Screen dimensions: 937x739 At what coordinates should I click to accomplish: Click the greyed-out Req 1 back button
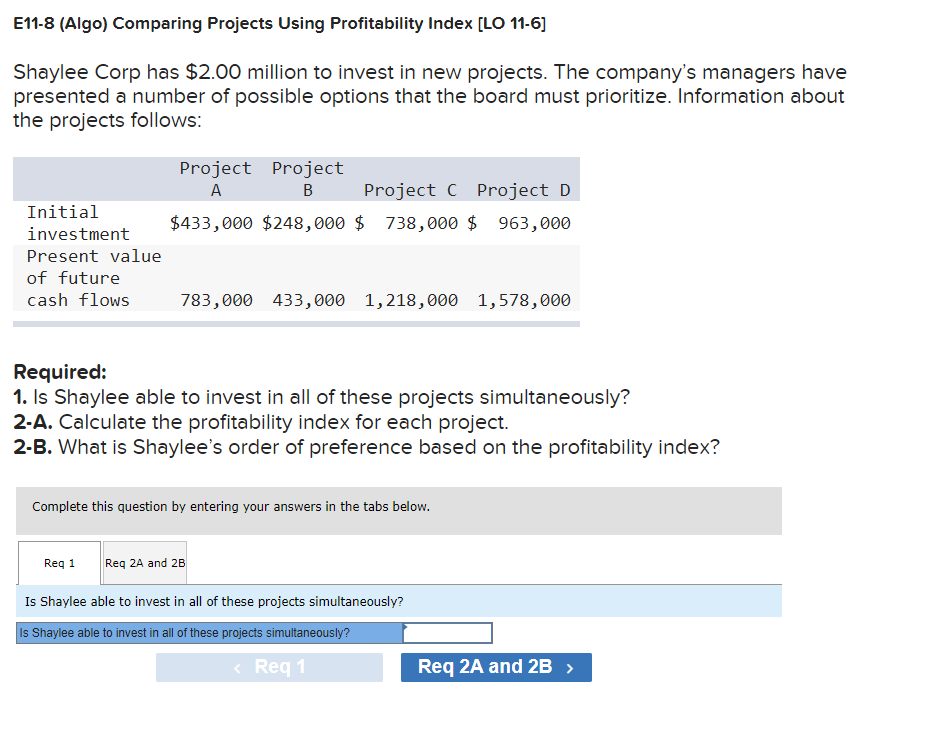[269, 667]
